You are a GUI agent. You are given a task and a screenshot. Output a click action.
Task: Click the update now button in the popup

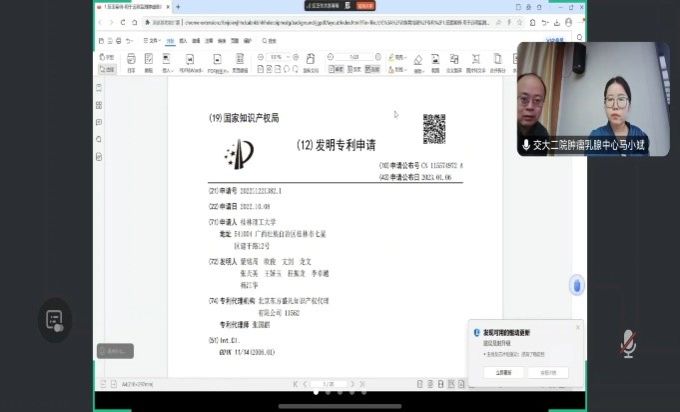[x=503, y=371]
